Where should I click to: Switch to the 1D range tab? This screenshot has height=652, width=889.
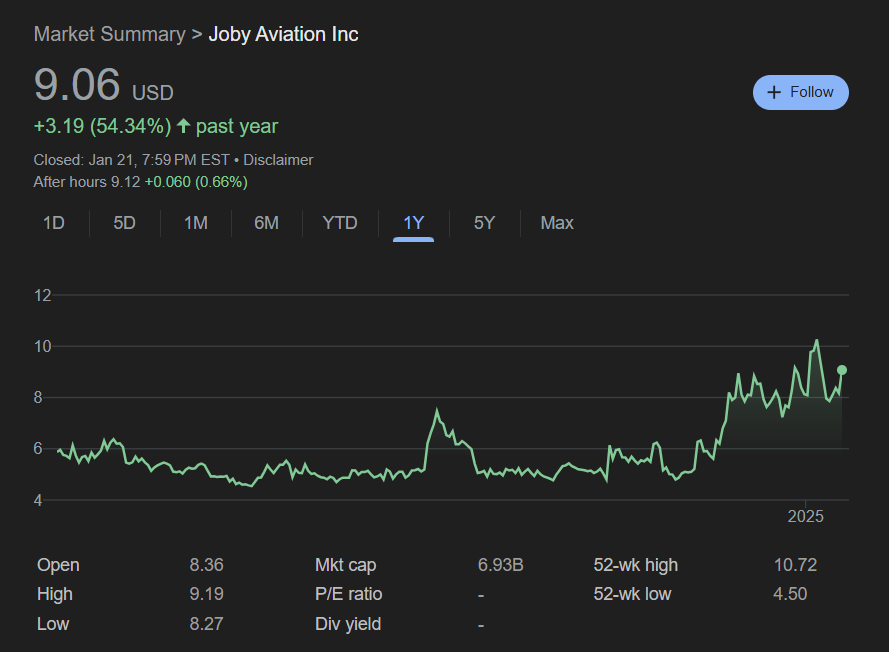pyautogui.click(x=54, y=223)
